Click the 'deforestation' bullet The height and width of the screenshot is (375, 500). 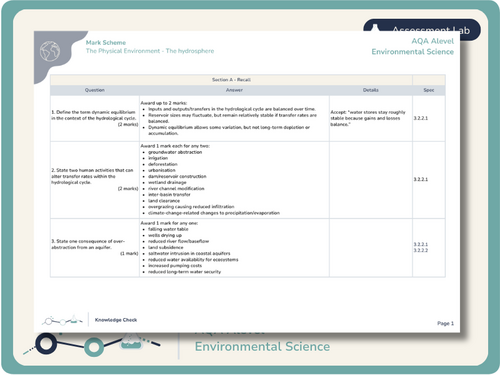pyautogui.click(x=163, y=164)
